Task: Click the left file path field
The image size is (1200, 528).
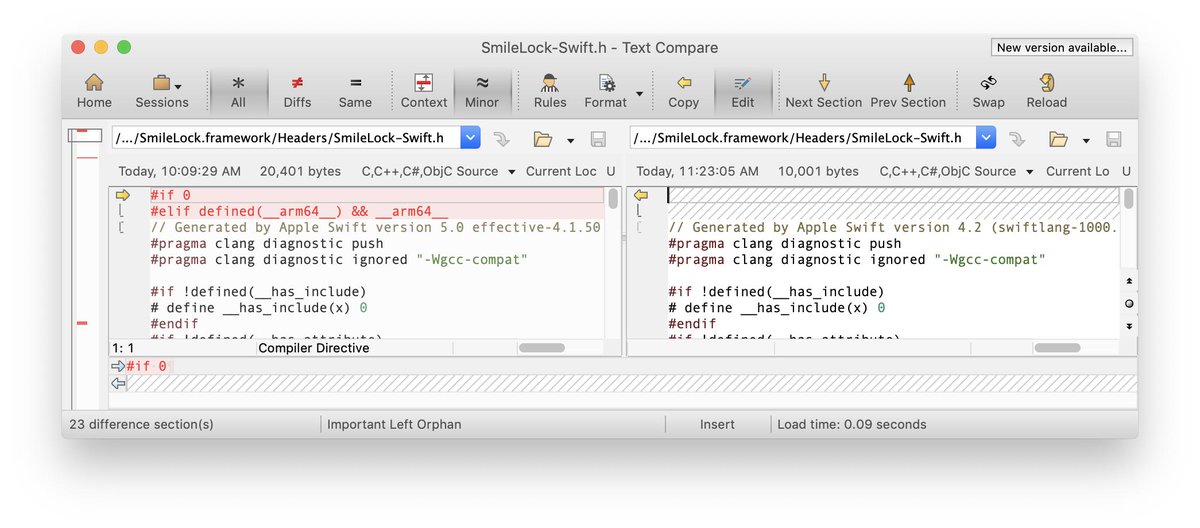Action: point(285,138)
